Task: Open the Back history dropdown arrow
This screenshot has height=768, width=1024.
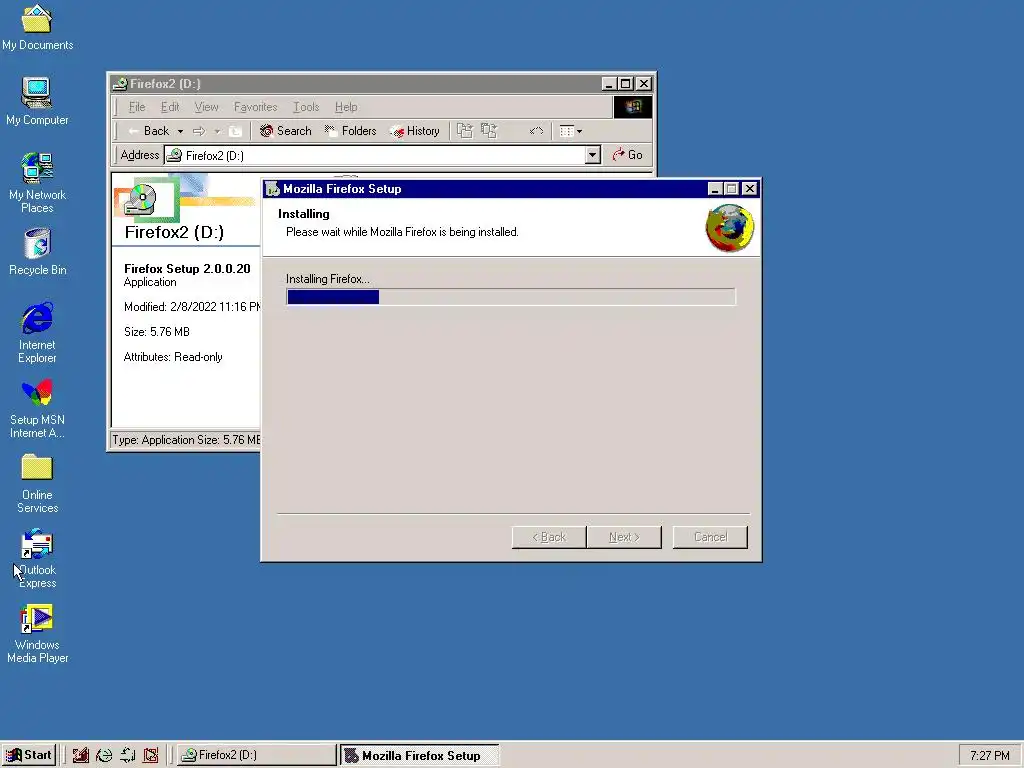Action: tap(180, 131)
